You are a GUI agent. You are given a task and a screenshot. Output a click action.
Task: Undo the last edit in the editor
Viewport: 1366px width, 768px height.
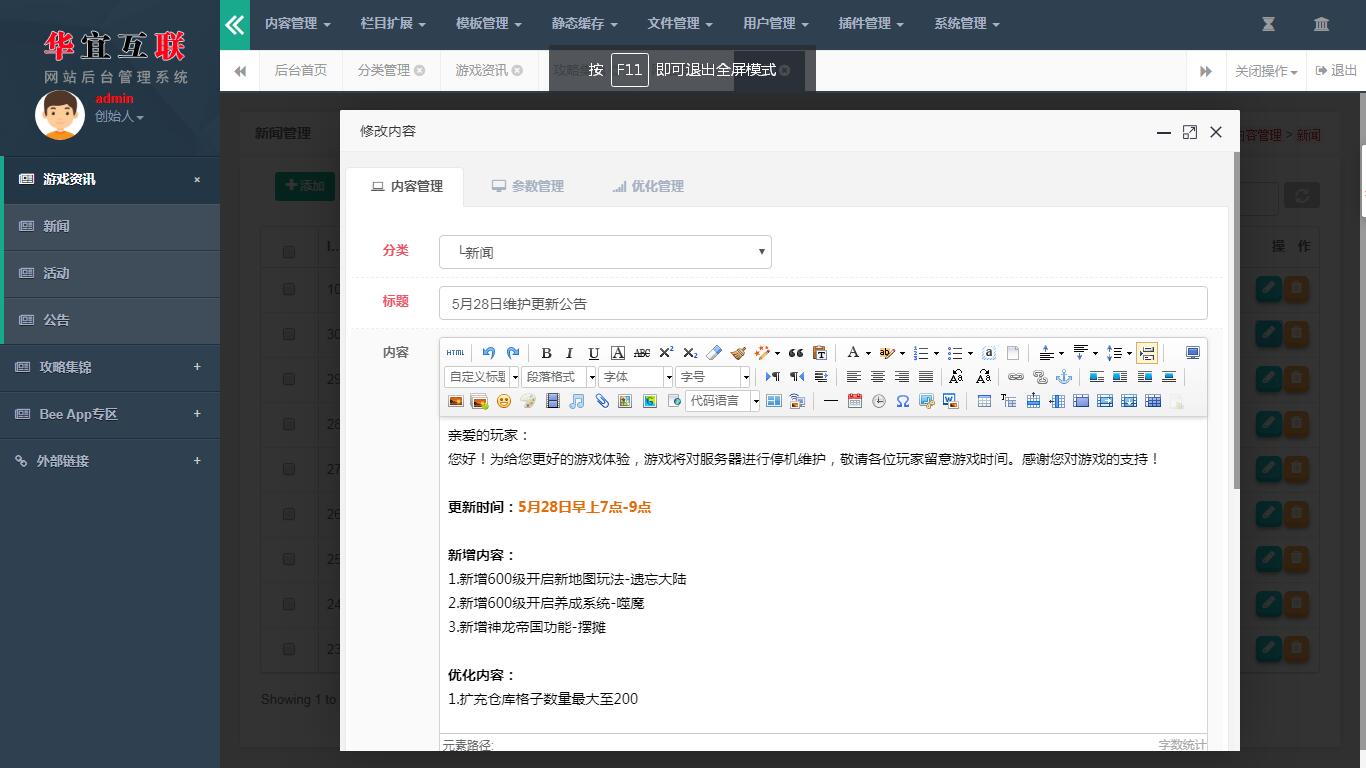click(x=488, y=353)
